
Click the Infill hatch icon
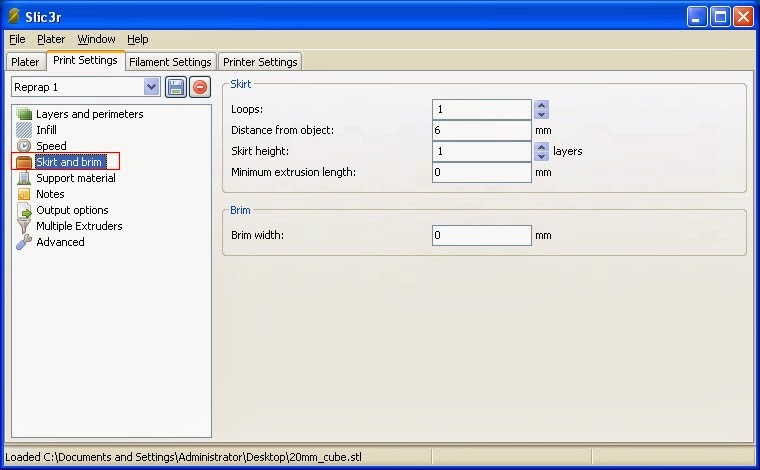click(24, 130)
